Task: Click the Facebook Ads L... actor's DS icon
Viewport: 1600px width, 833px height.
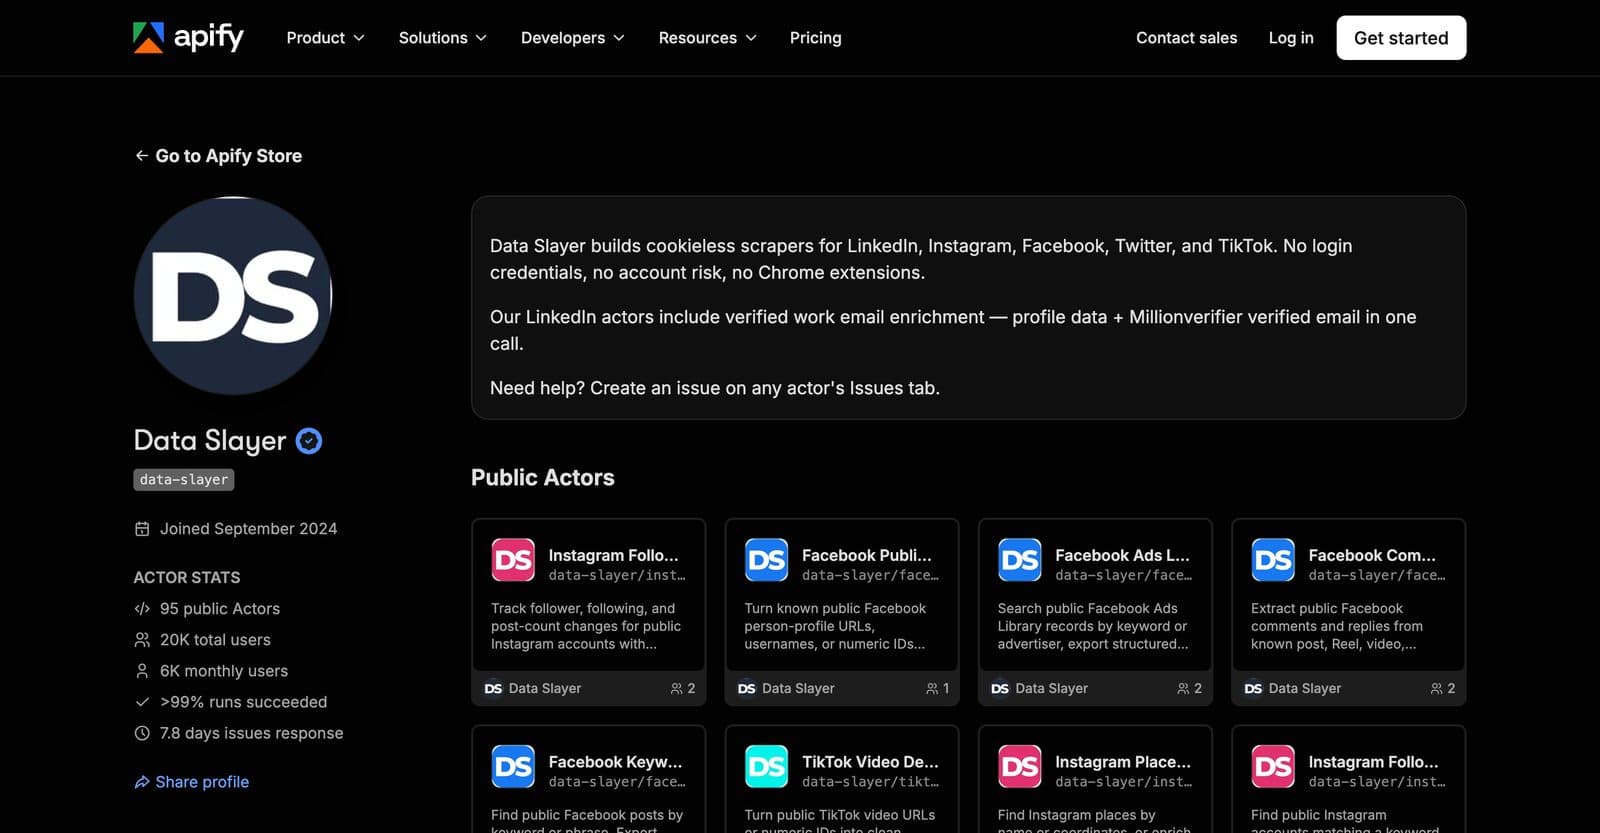Action: [1020, 560]
